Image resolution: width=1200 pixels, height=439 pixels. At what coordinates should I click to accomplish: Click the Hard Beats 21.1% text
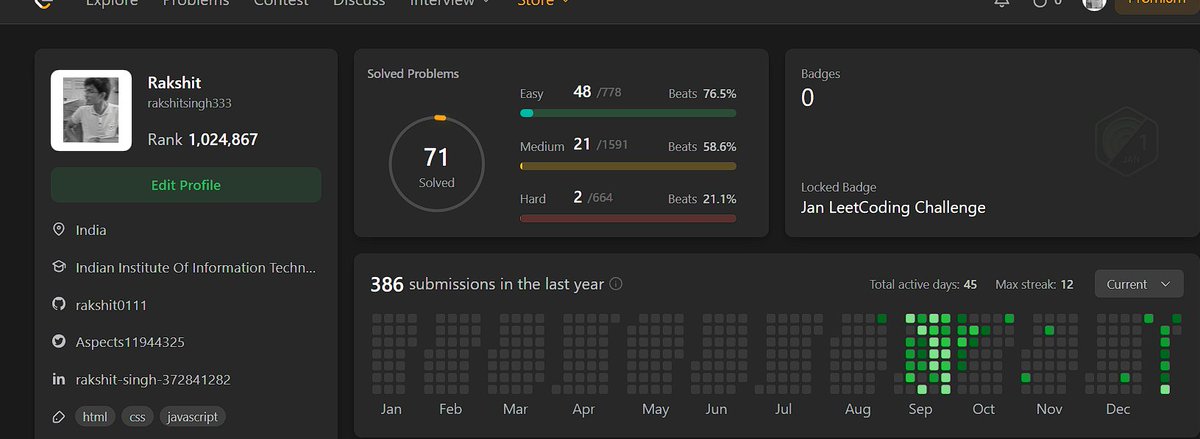click(x=702, y=198)
